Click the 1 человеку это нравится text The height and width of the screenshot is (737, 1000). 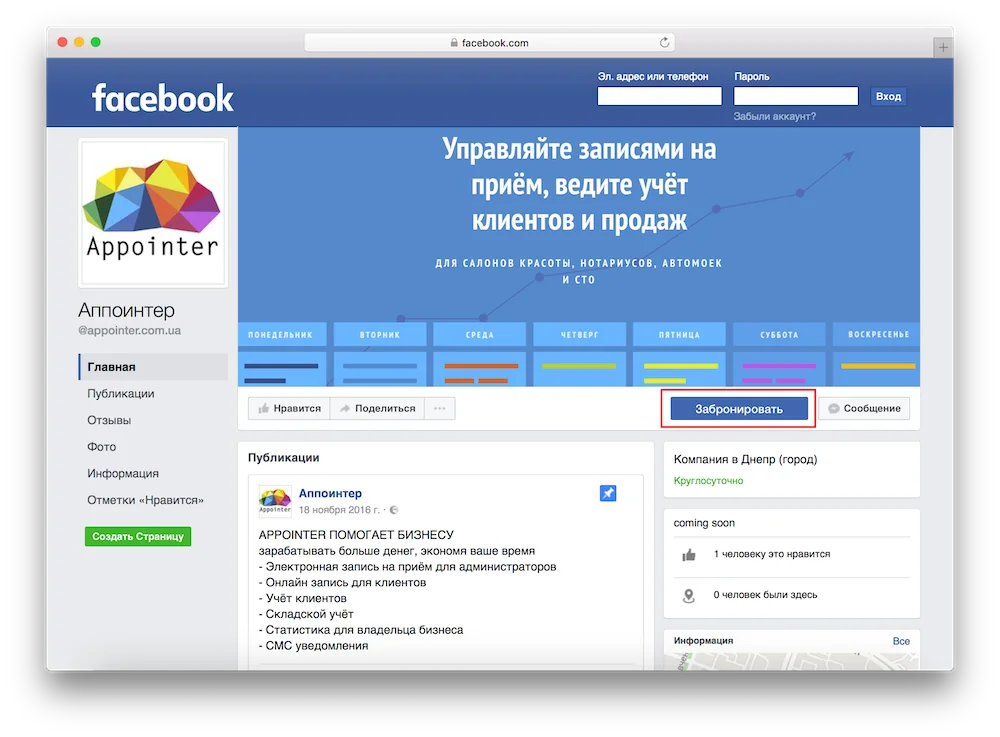772,554
